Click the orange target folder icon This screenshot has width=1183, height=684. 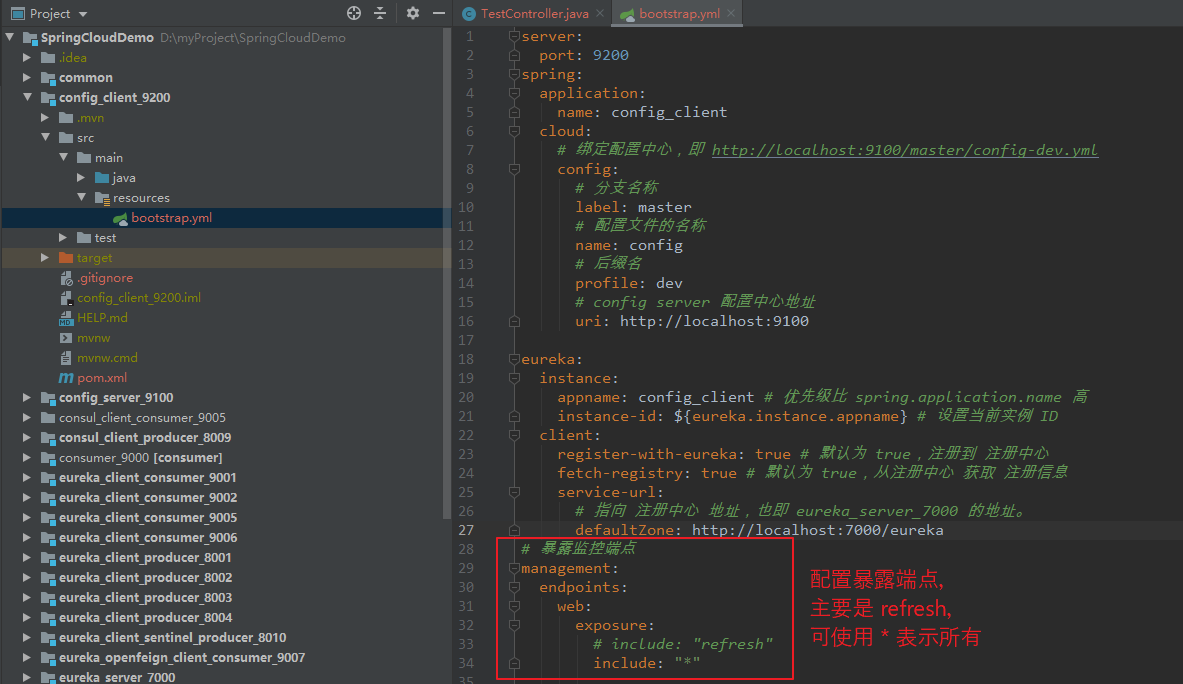click(x=66, y=258)
